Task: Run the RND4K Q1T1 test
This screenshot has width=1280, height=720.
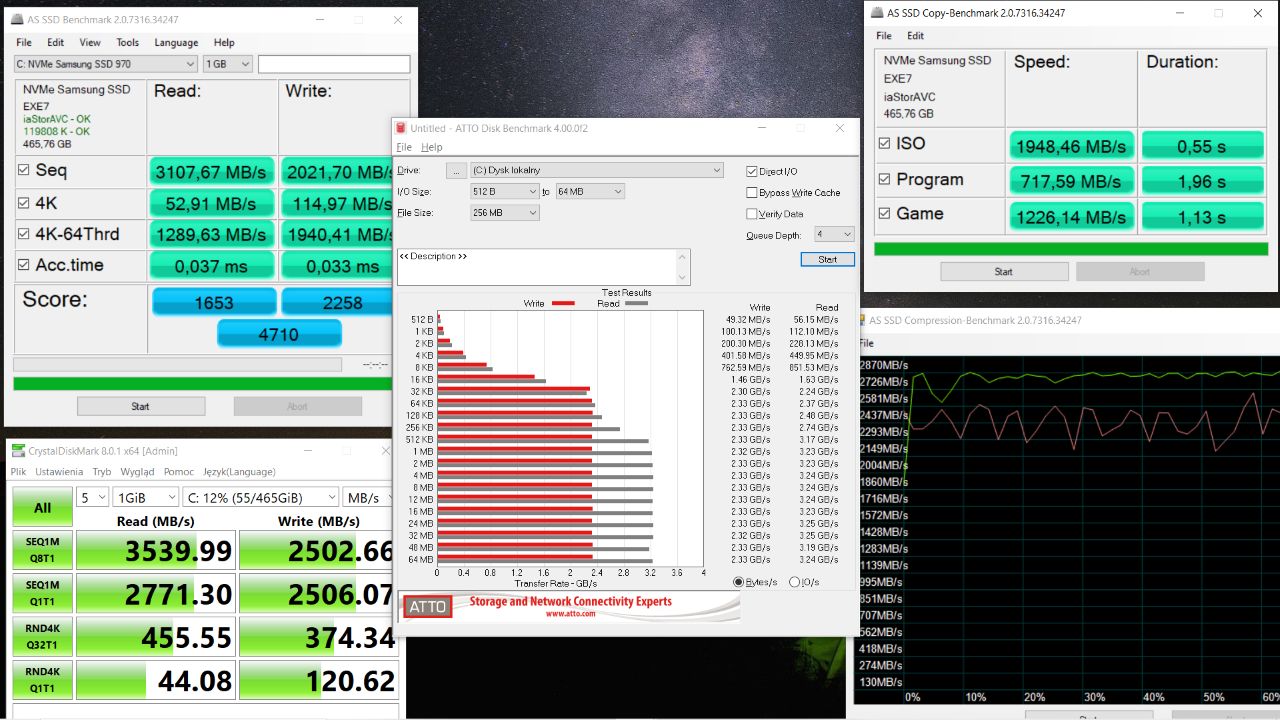Action: (x=42, y=680)
